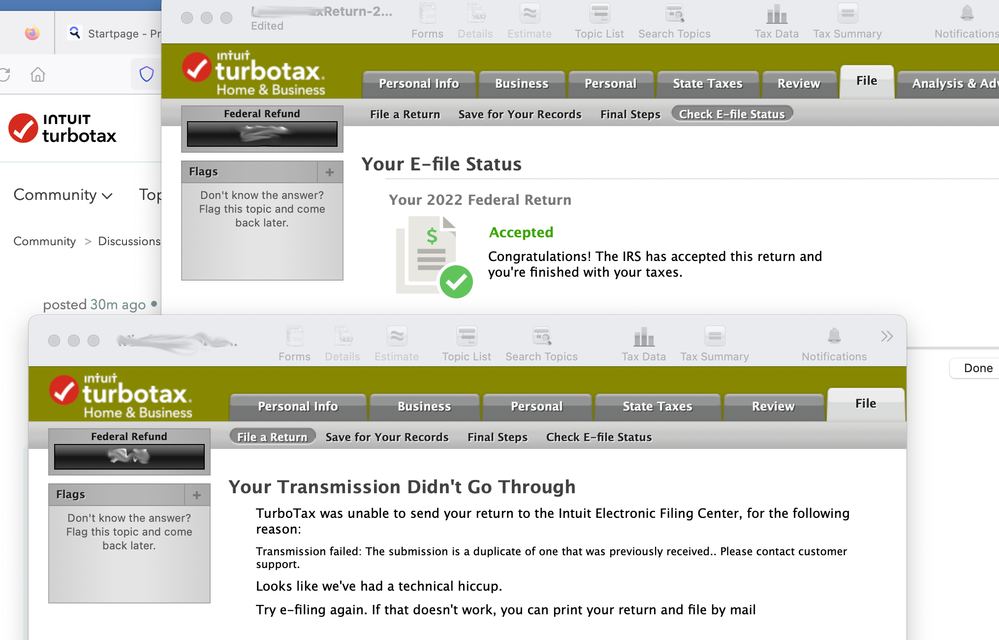Add a flag with the plus button, front window

pyautogui.click(x=197, y=495)
